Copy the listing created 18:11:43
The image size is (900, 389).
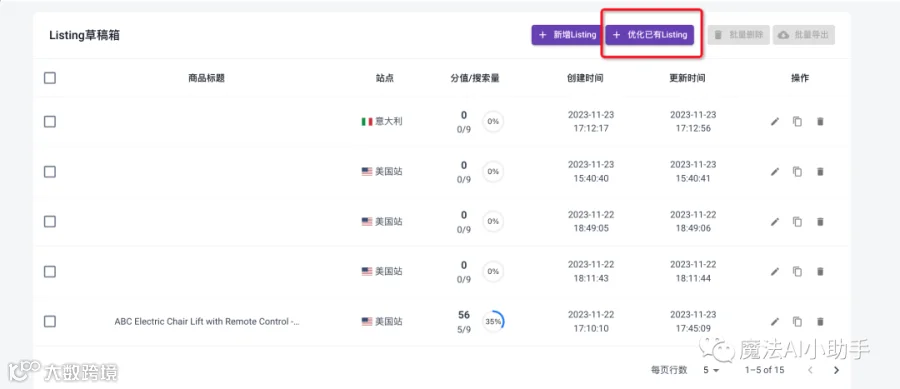coord(797,271)
